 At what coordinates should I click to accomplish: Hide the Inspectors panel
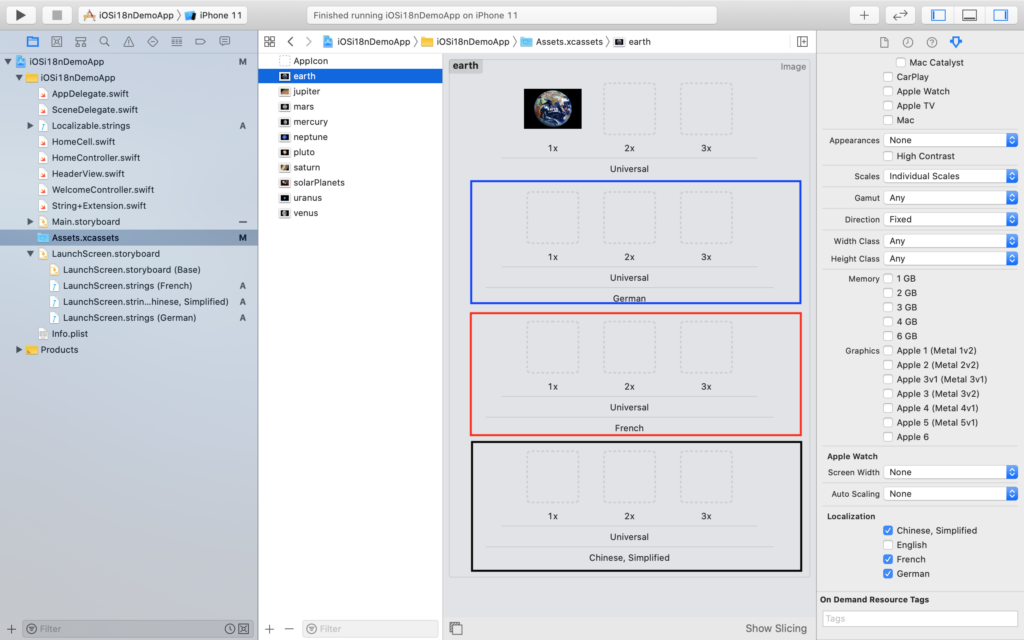(1000, 15)
